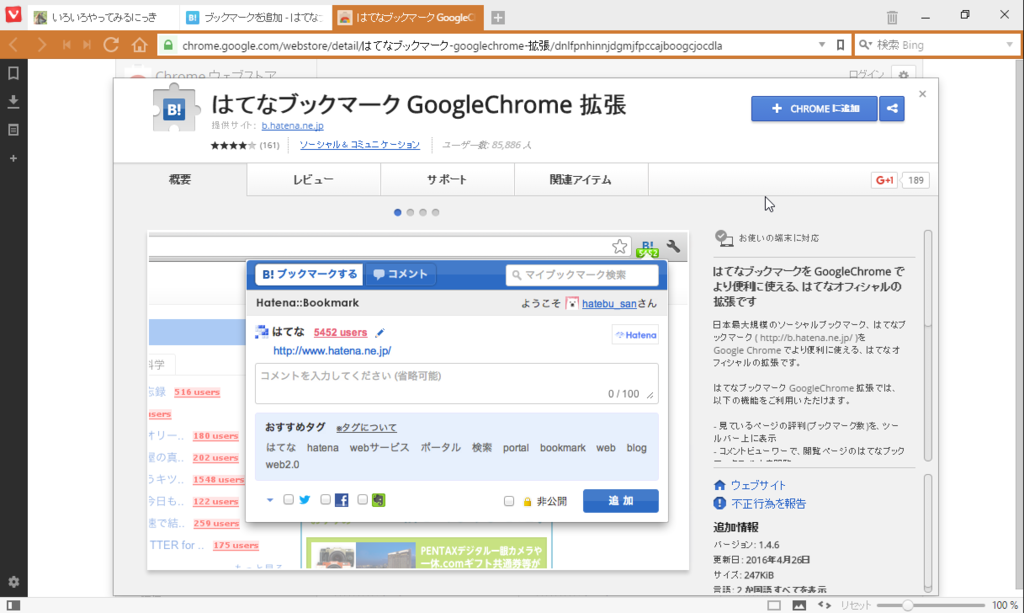This screenshot has width=1024, height=613.
Task: Select the 概要 tab
Action: [x=180, y=180]
